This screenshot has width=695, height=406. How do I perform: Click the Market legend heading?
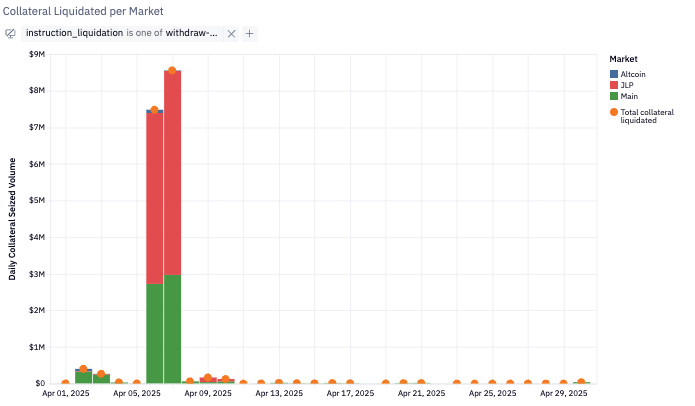[622, 59]
